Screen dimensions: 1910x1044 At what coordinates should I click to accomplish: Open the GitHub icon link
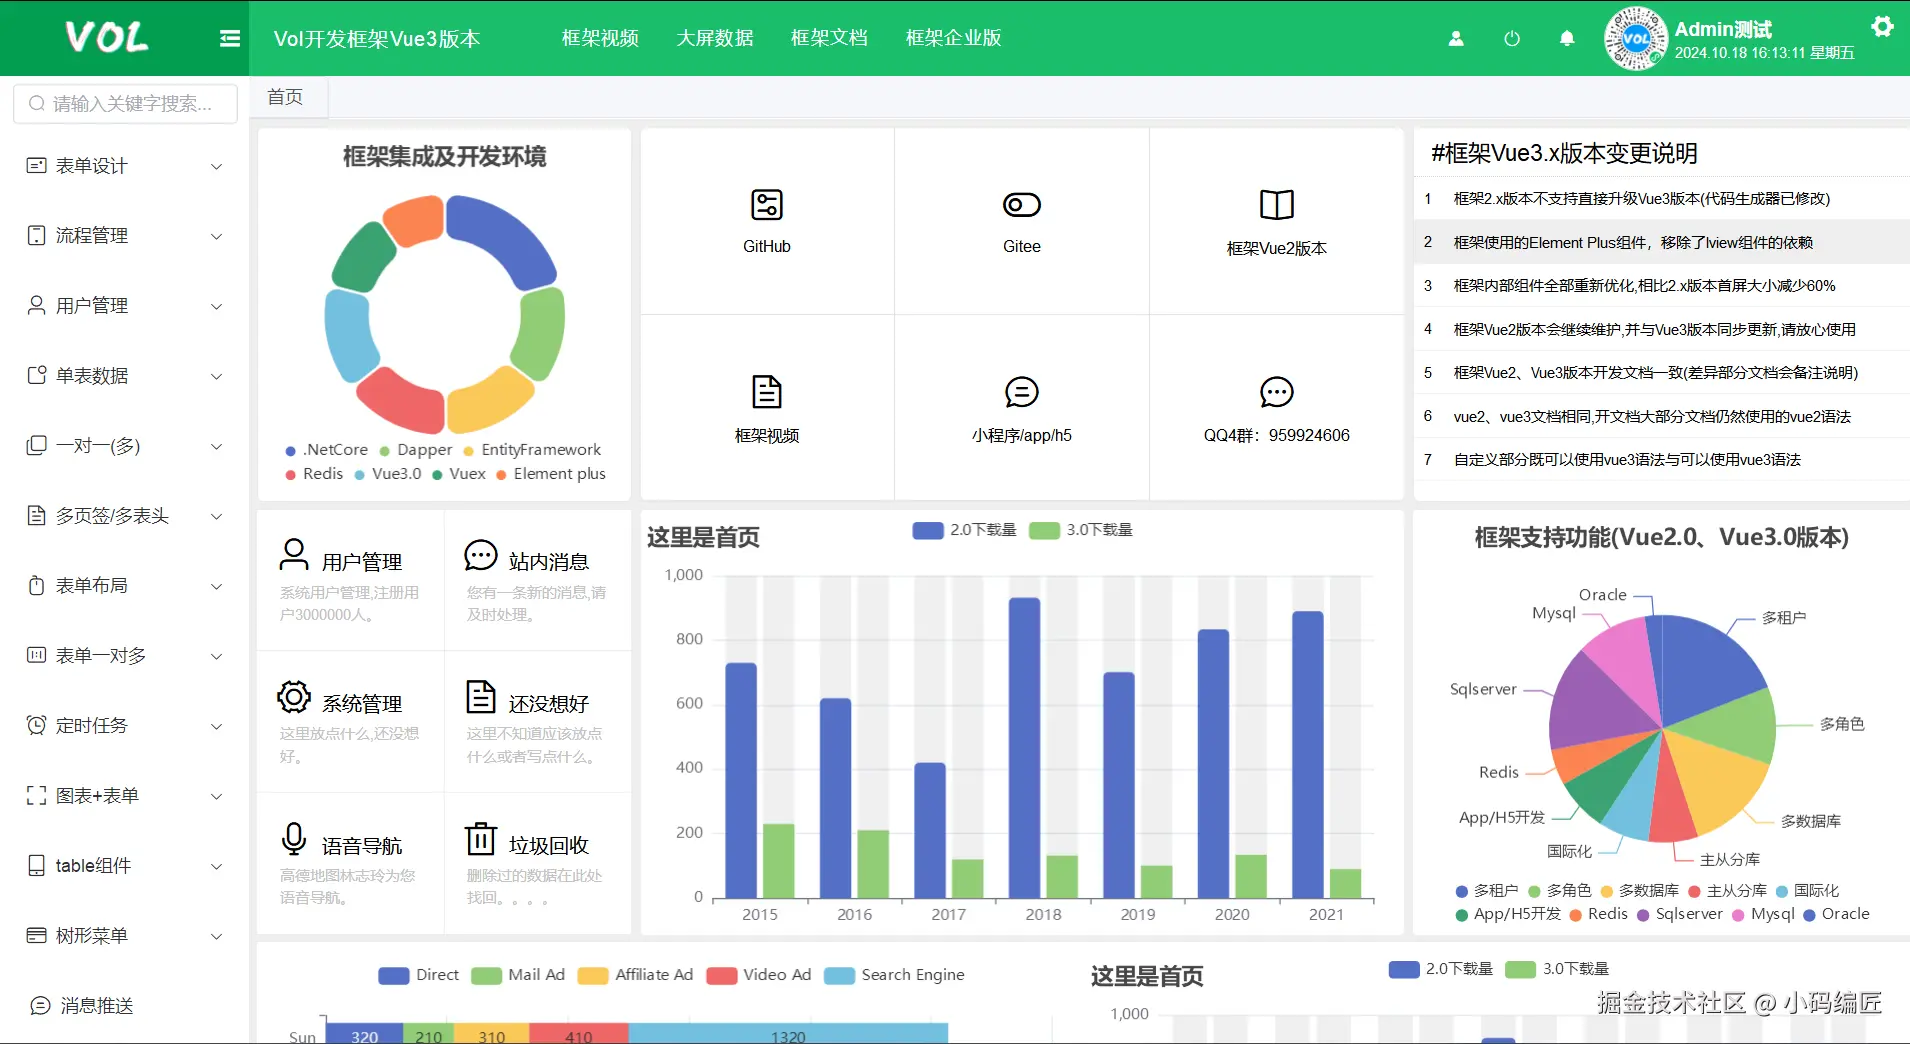(767, 205)
